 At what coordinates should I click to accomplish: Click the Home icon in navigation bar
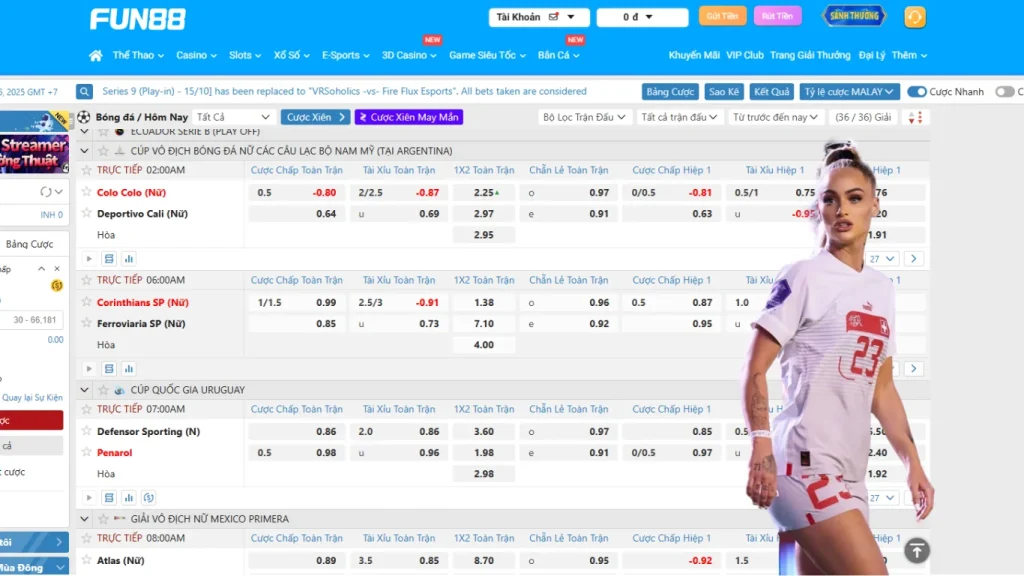click(95, 56)
